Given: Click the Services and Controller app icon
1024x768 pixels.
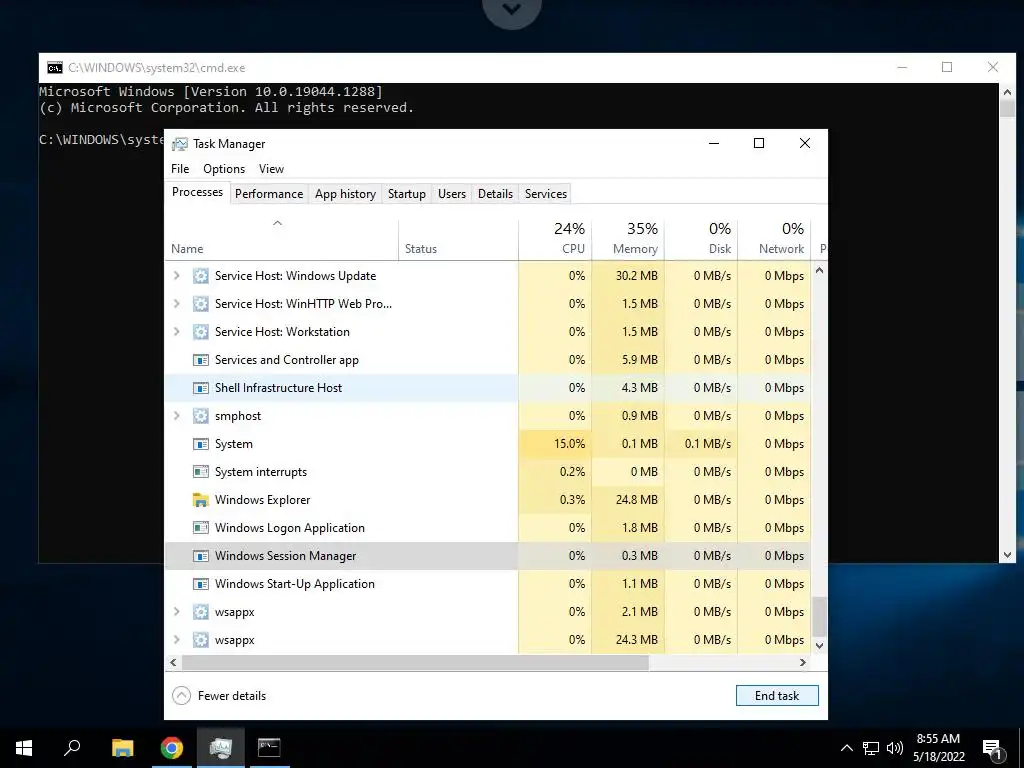Looking at the screenshot, I should 200,360.
